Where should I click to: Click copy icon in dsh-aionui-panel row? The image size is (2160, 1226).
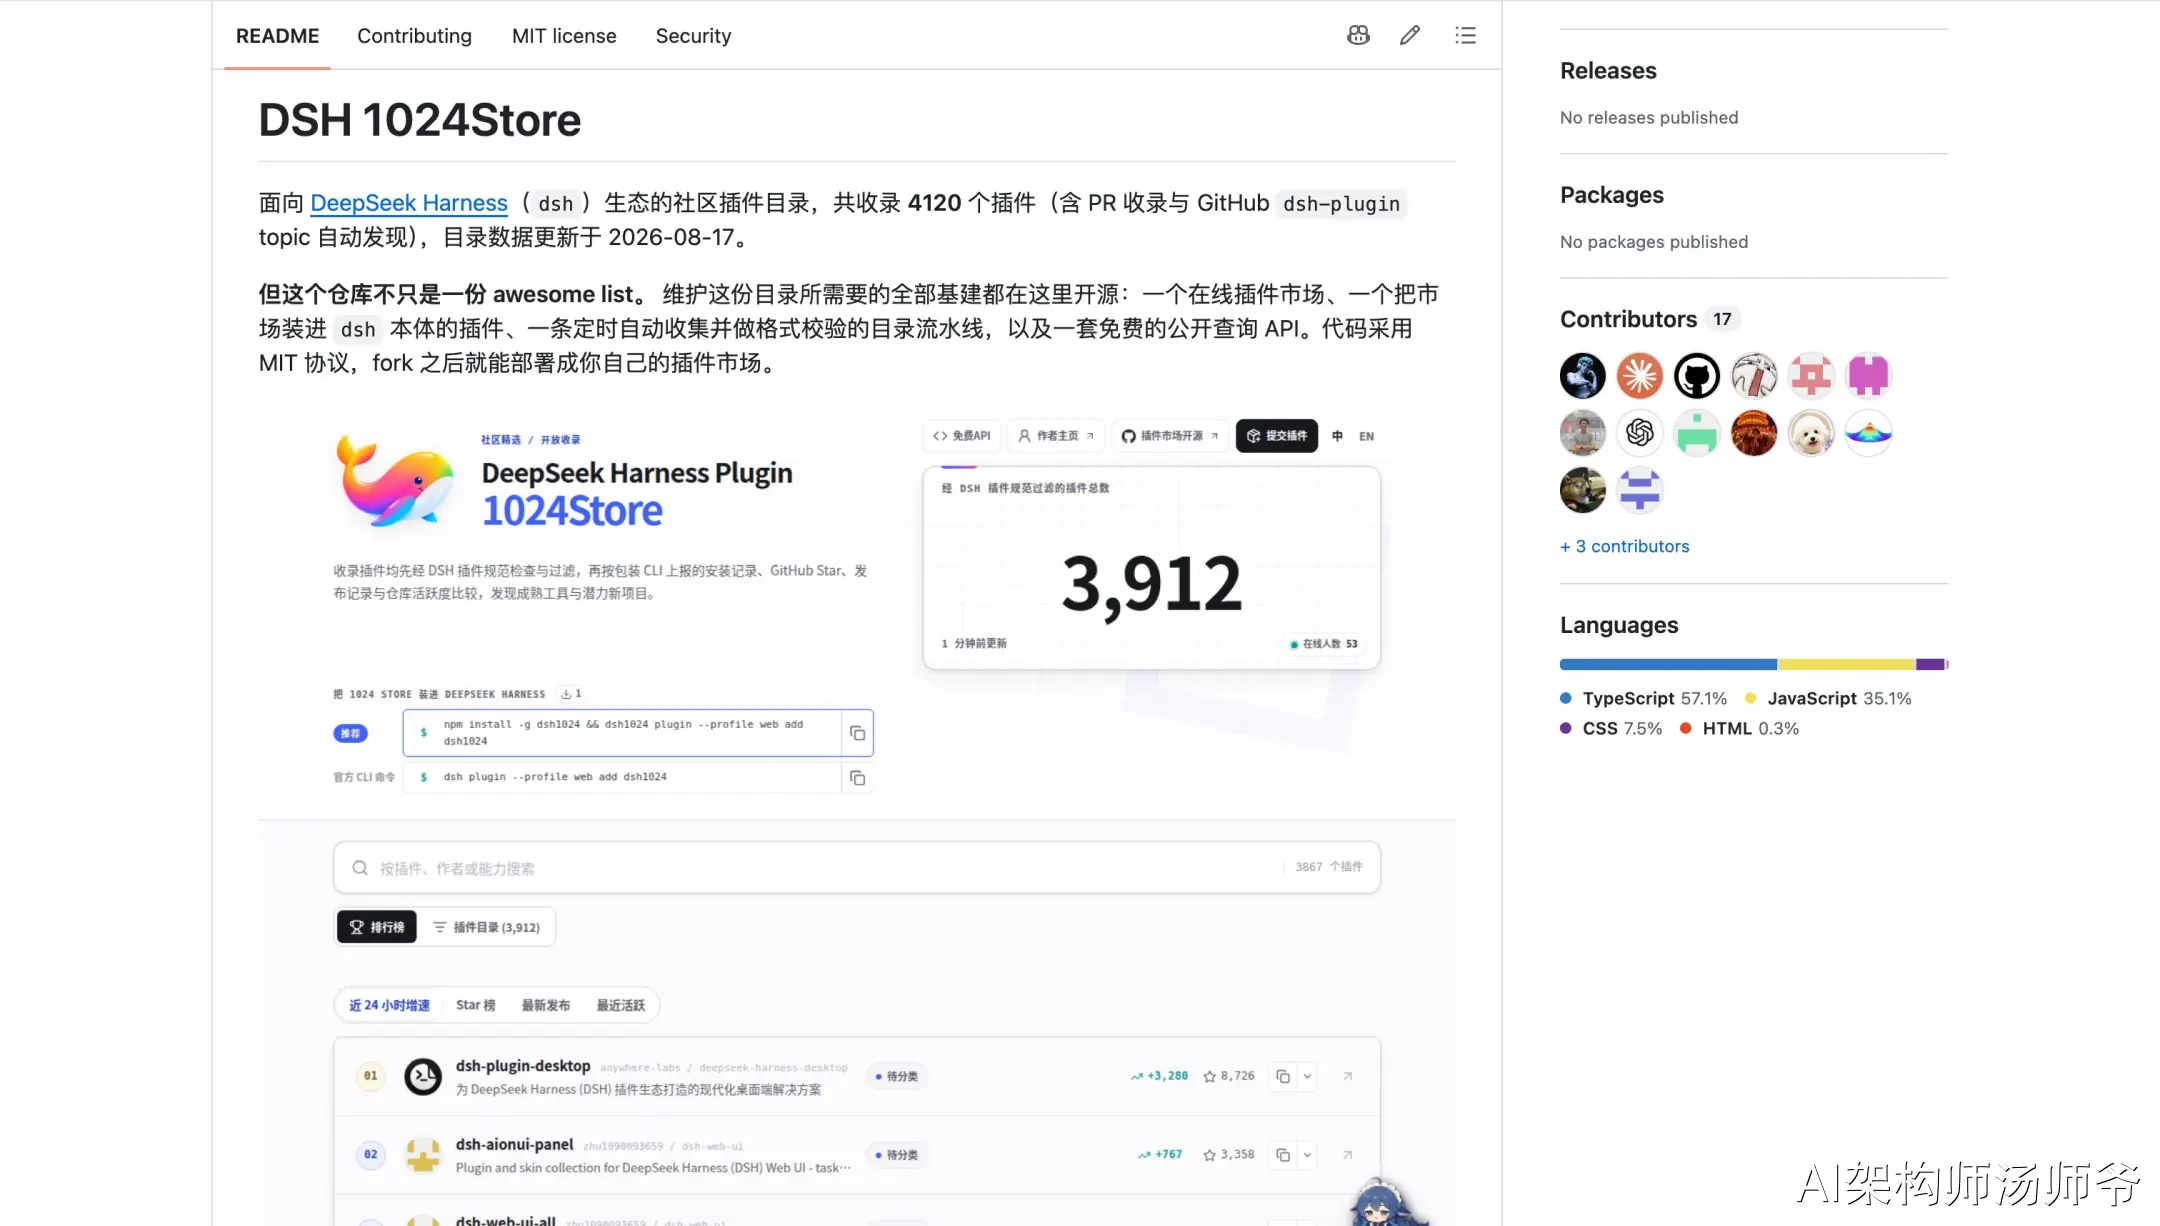[x=1283, y=1155]
